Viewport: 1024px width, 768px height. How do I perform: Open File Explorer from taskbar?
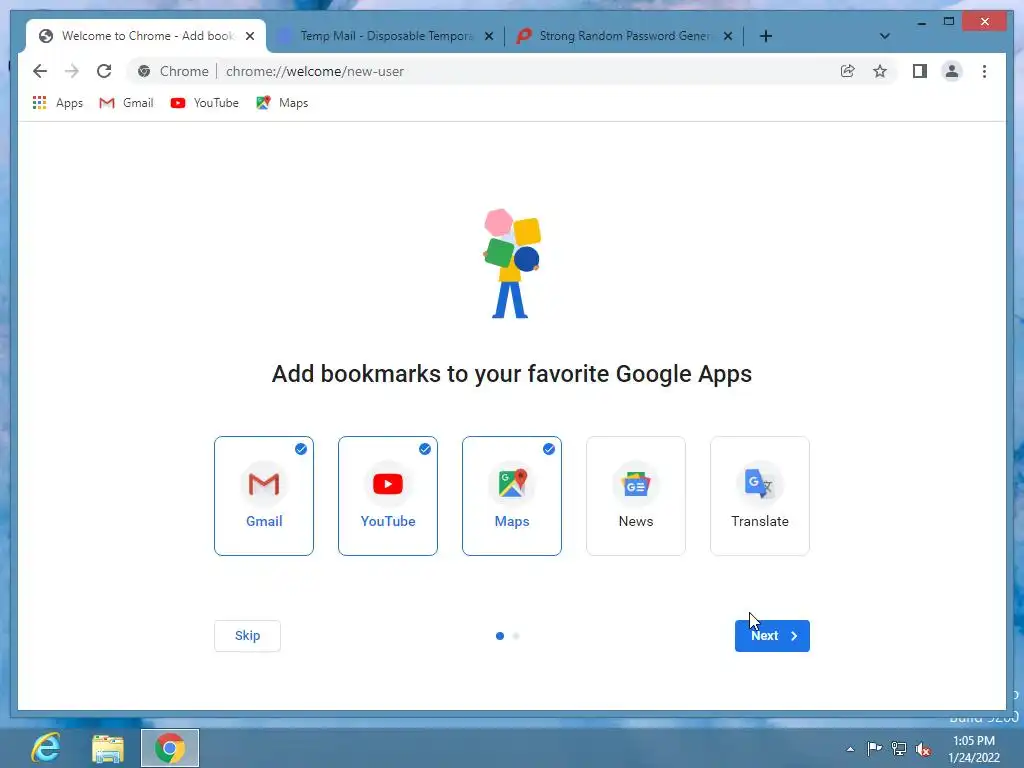tap(108, 748)
